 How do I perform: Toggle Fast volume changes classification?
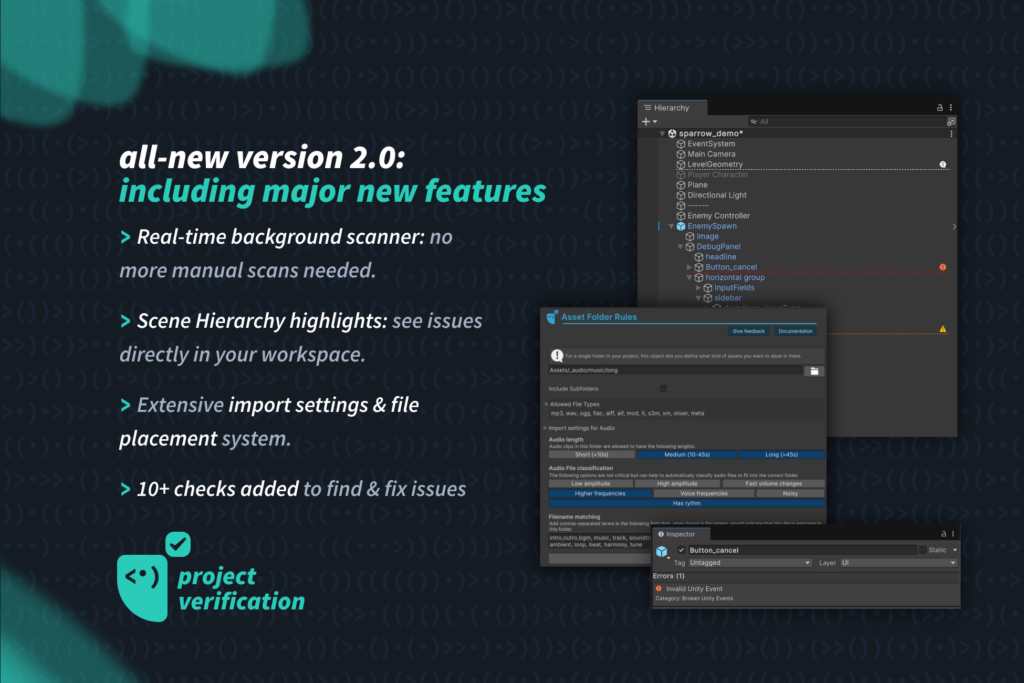[774, 484]
